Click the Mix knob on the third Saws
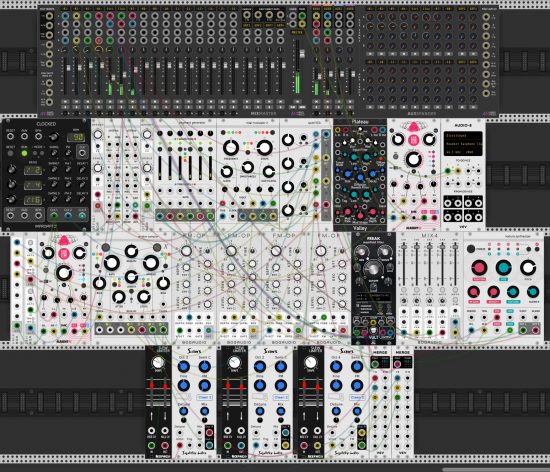 (x=357, y=411)
